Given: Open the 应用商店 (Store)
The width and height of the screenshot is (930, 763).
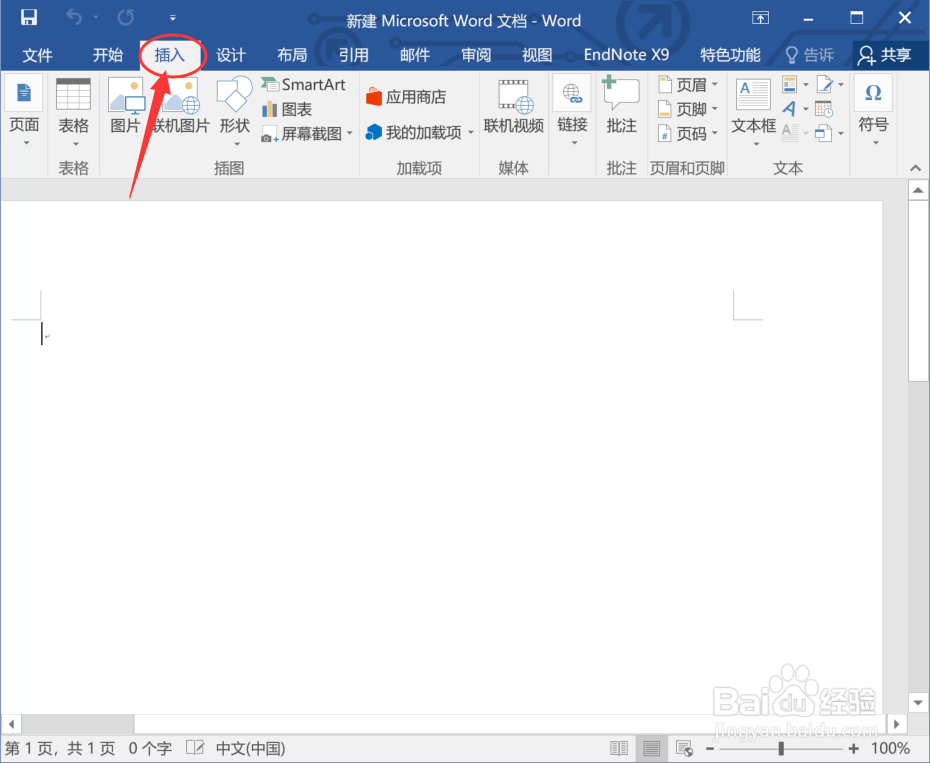Looking at the screenshot, I should coord(406,97).
